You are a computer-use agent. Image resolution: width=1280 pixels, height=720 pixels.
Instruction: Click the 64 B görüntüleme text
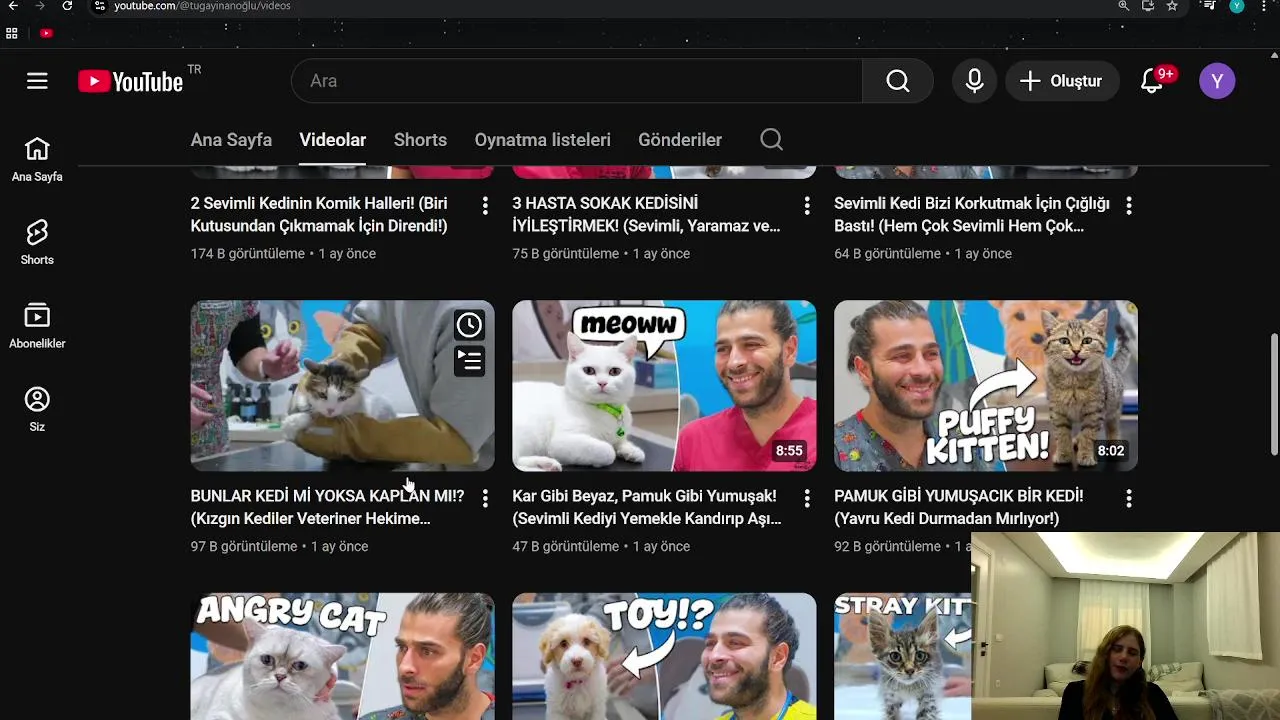888,254
